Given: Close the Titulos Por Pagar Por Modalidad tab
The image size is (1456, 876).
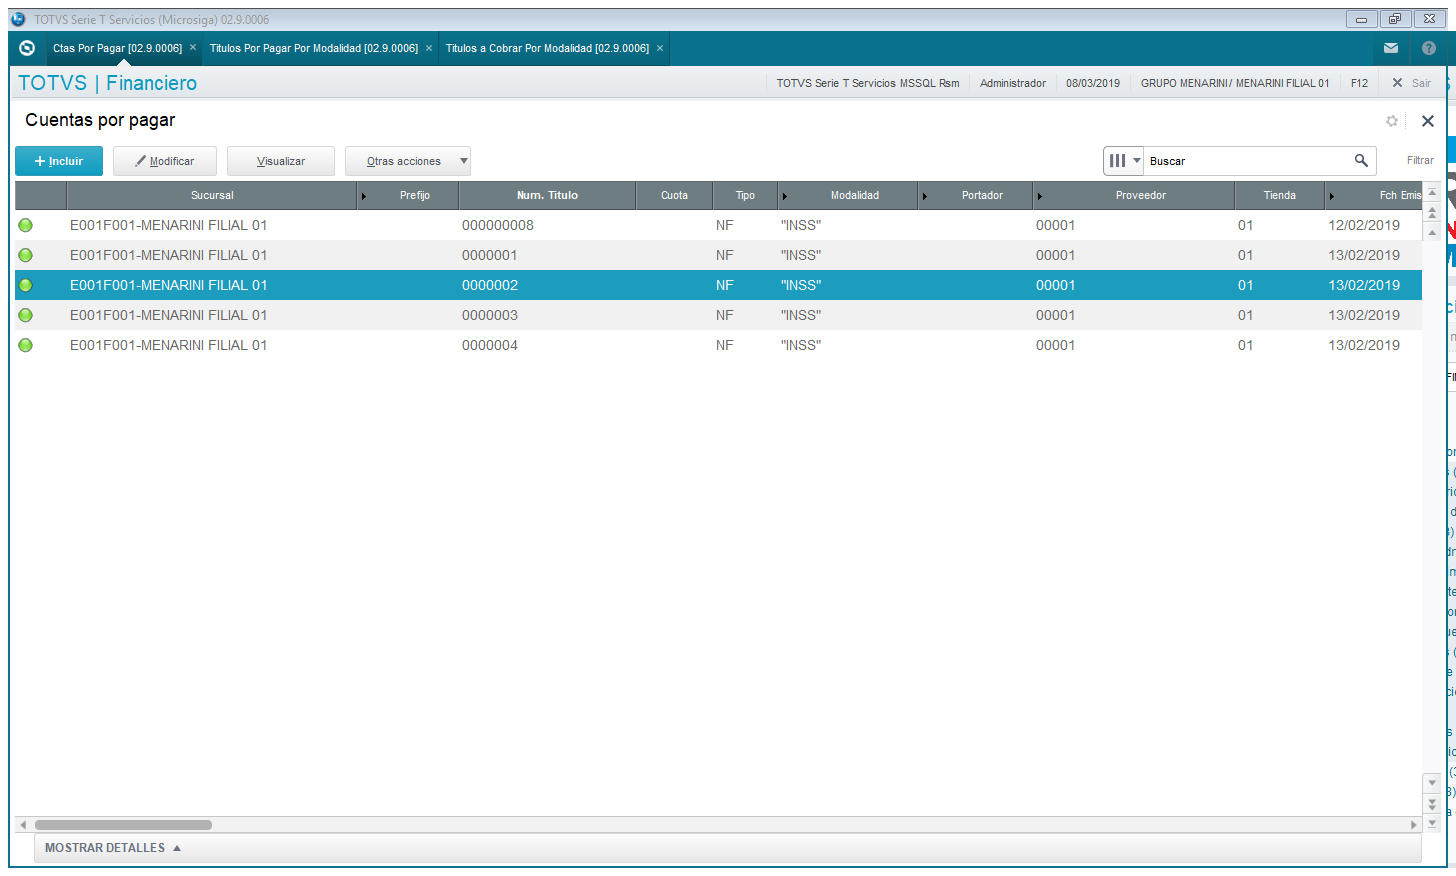Looking at the screenshot, I should point(429,48).
